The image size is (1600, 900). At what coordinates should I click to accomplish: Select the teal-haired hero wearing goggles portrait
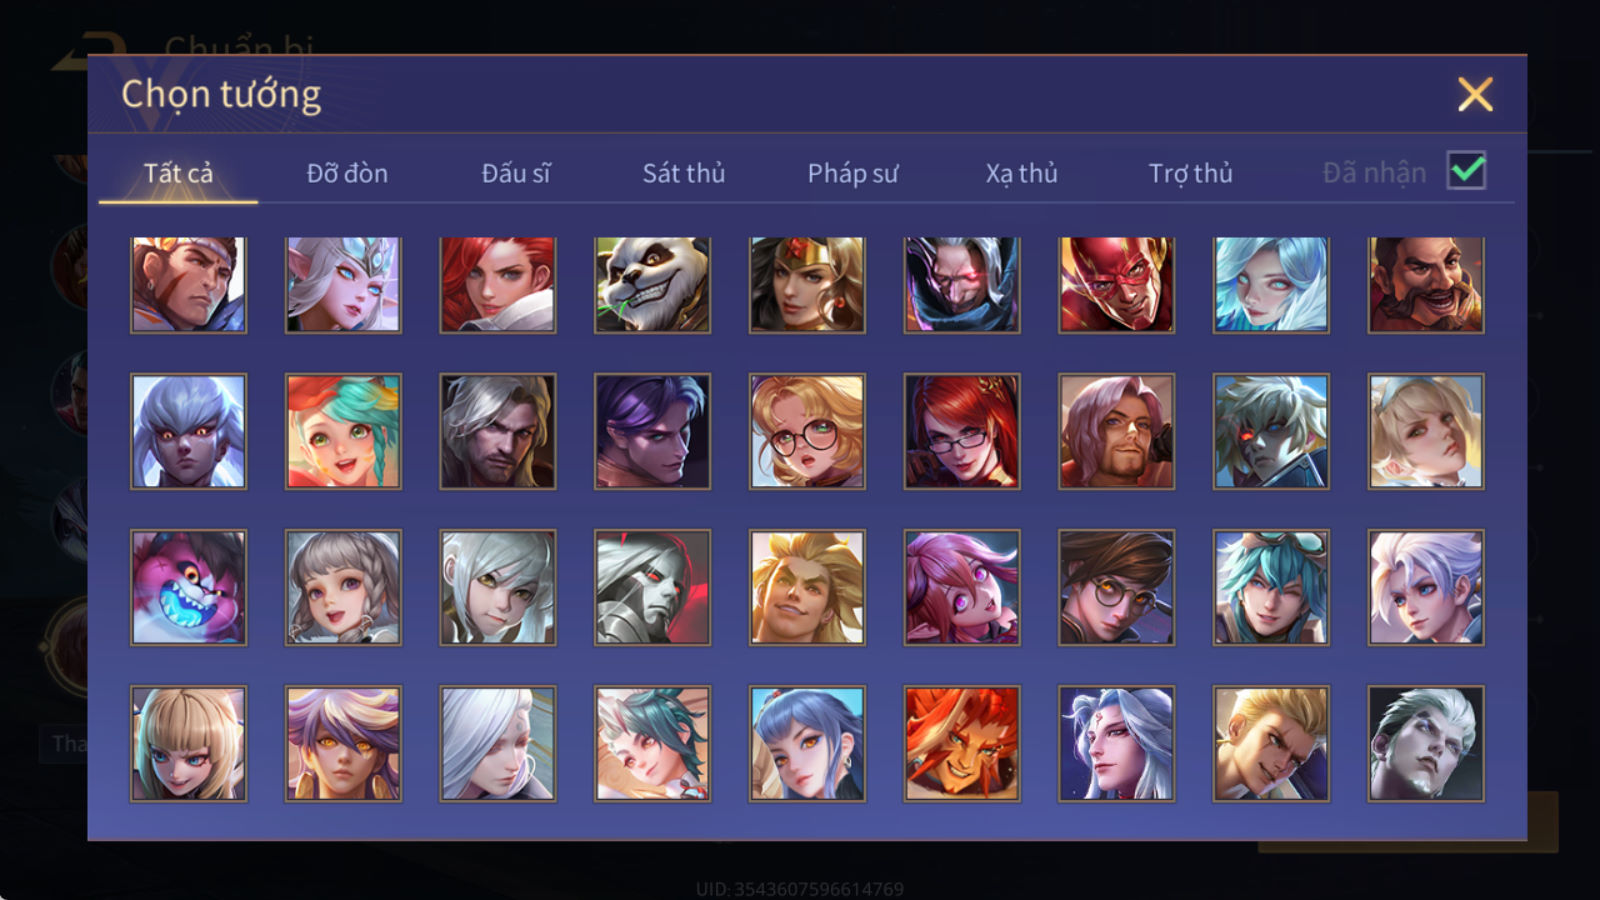(1271, 587)
